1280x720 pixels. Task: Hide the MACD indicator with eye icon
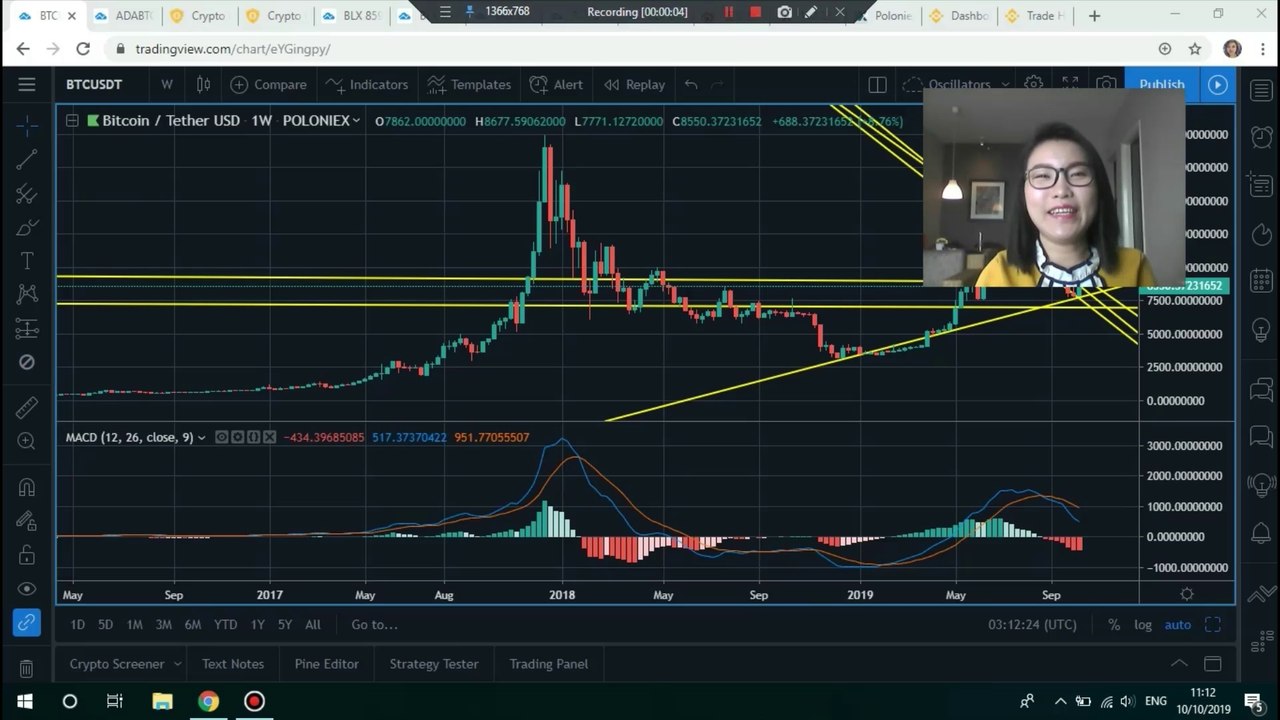click(x=222, y=437)
